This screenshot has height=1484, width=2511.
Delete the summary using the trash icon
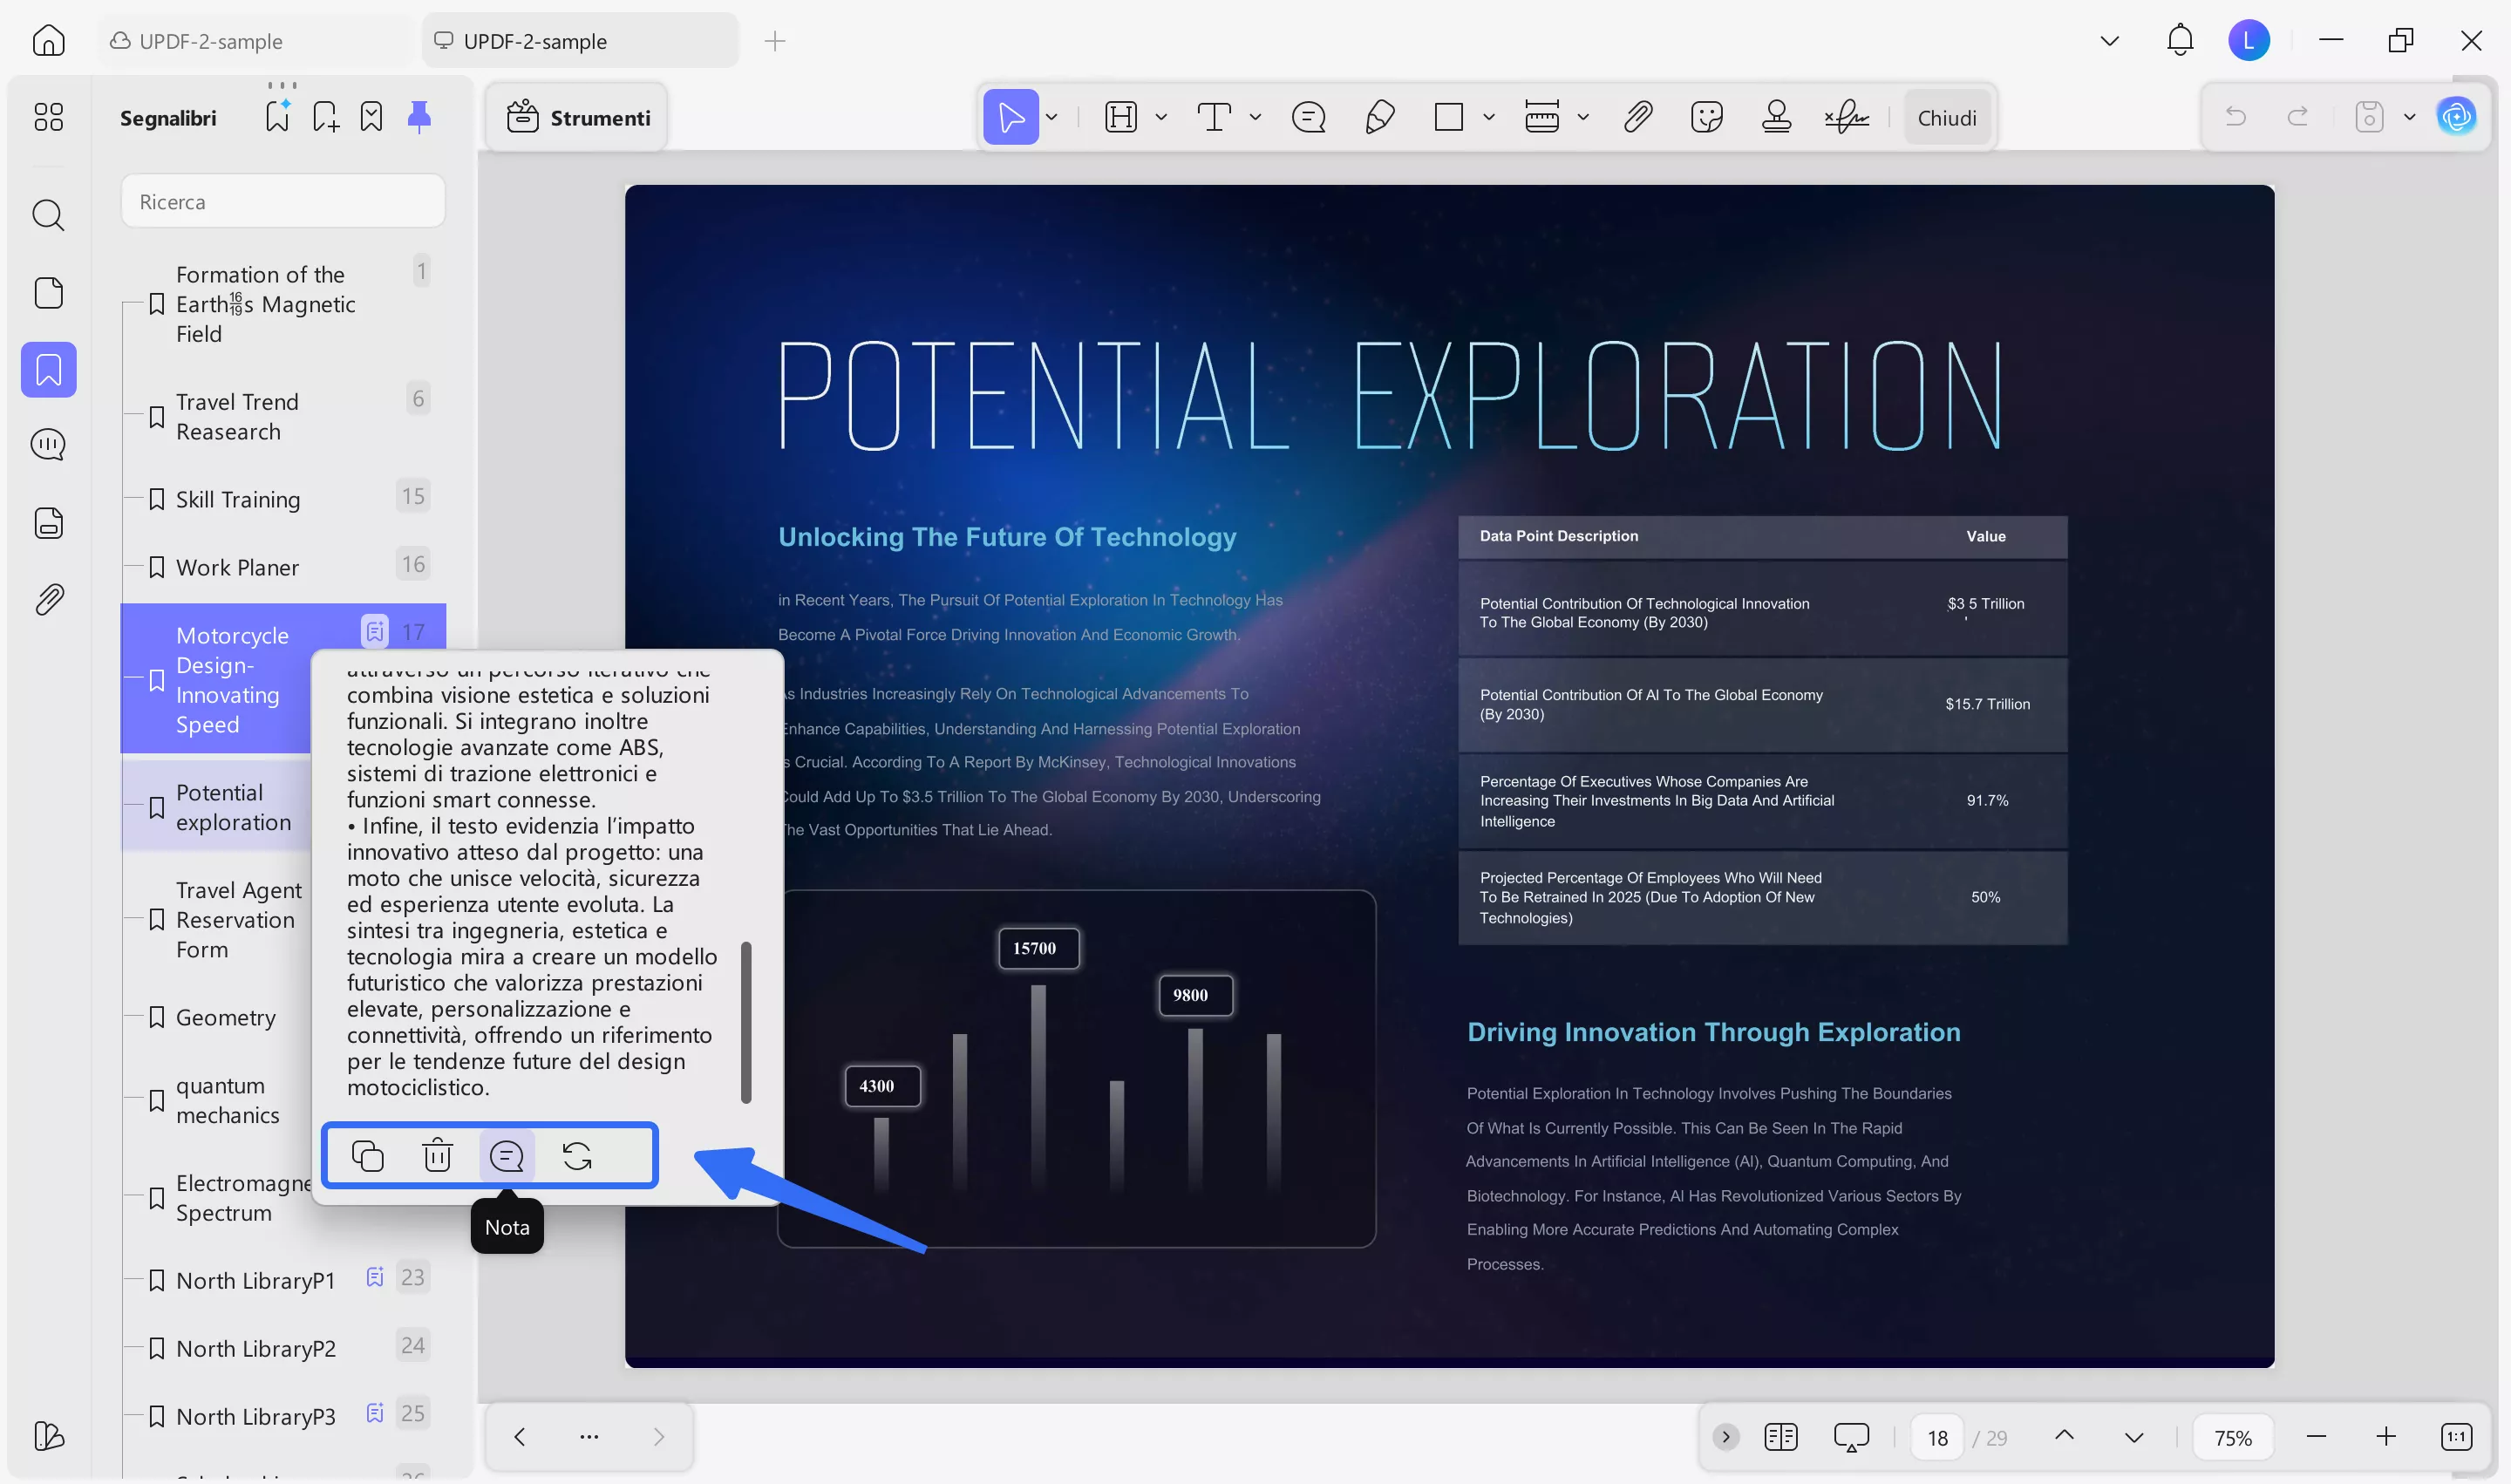click(437, 1156)
